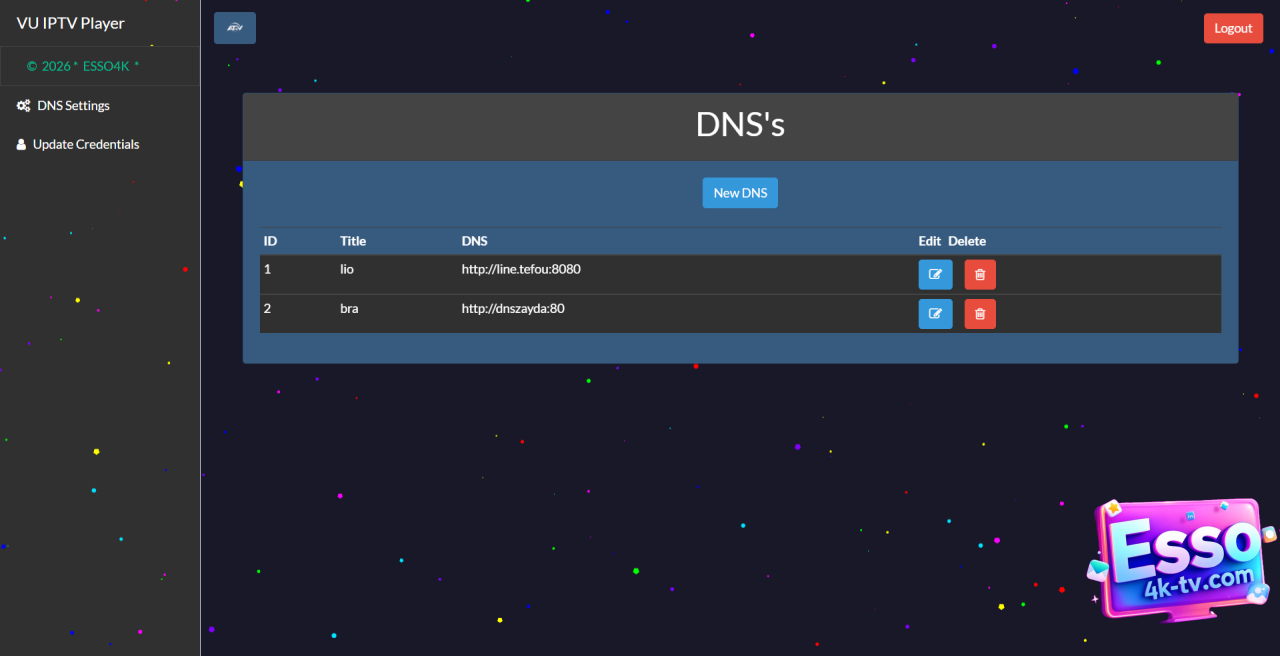The width and height of the screenshot is (1280, 656).
Task: Delete the bra DNS entry
Action: tap(980, 314)
